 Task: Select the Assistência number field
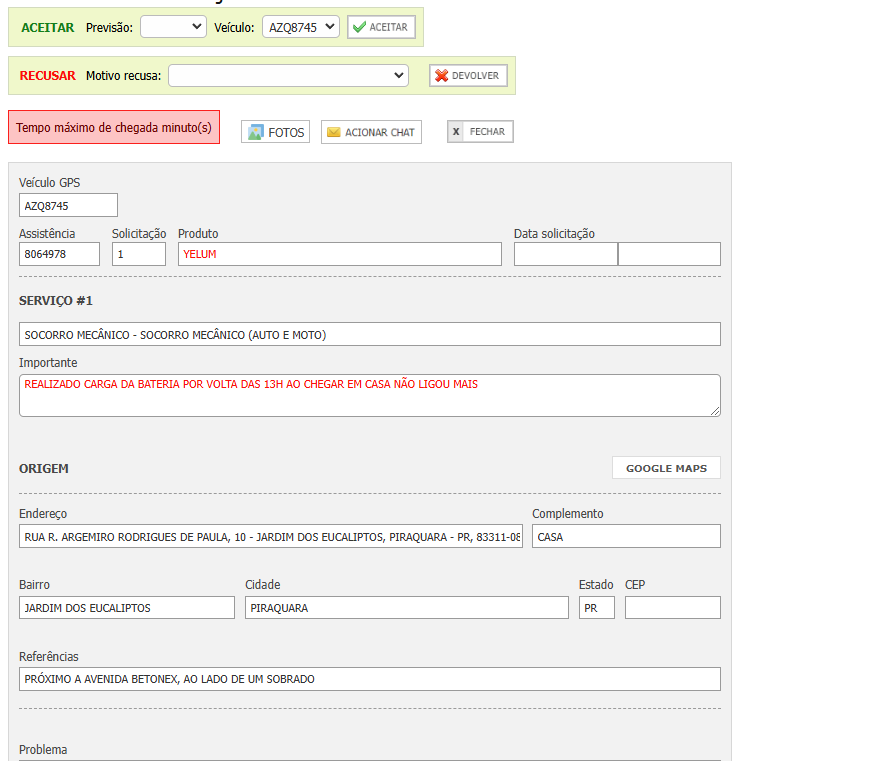click(x=59, y=254)
